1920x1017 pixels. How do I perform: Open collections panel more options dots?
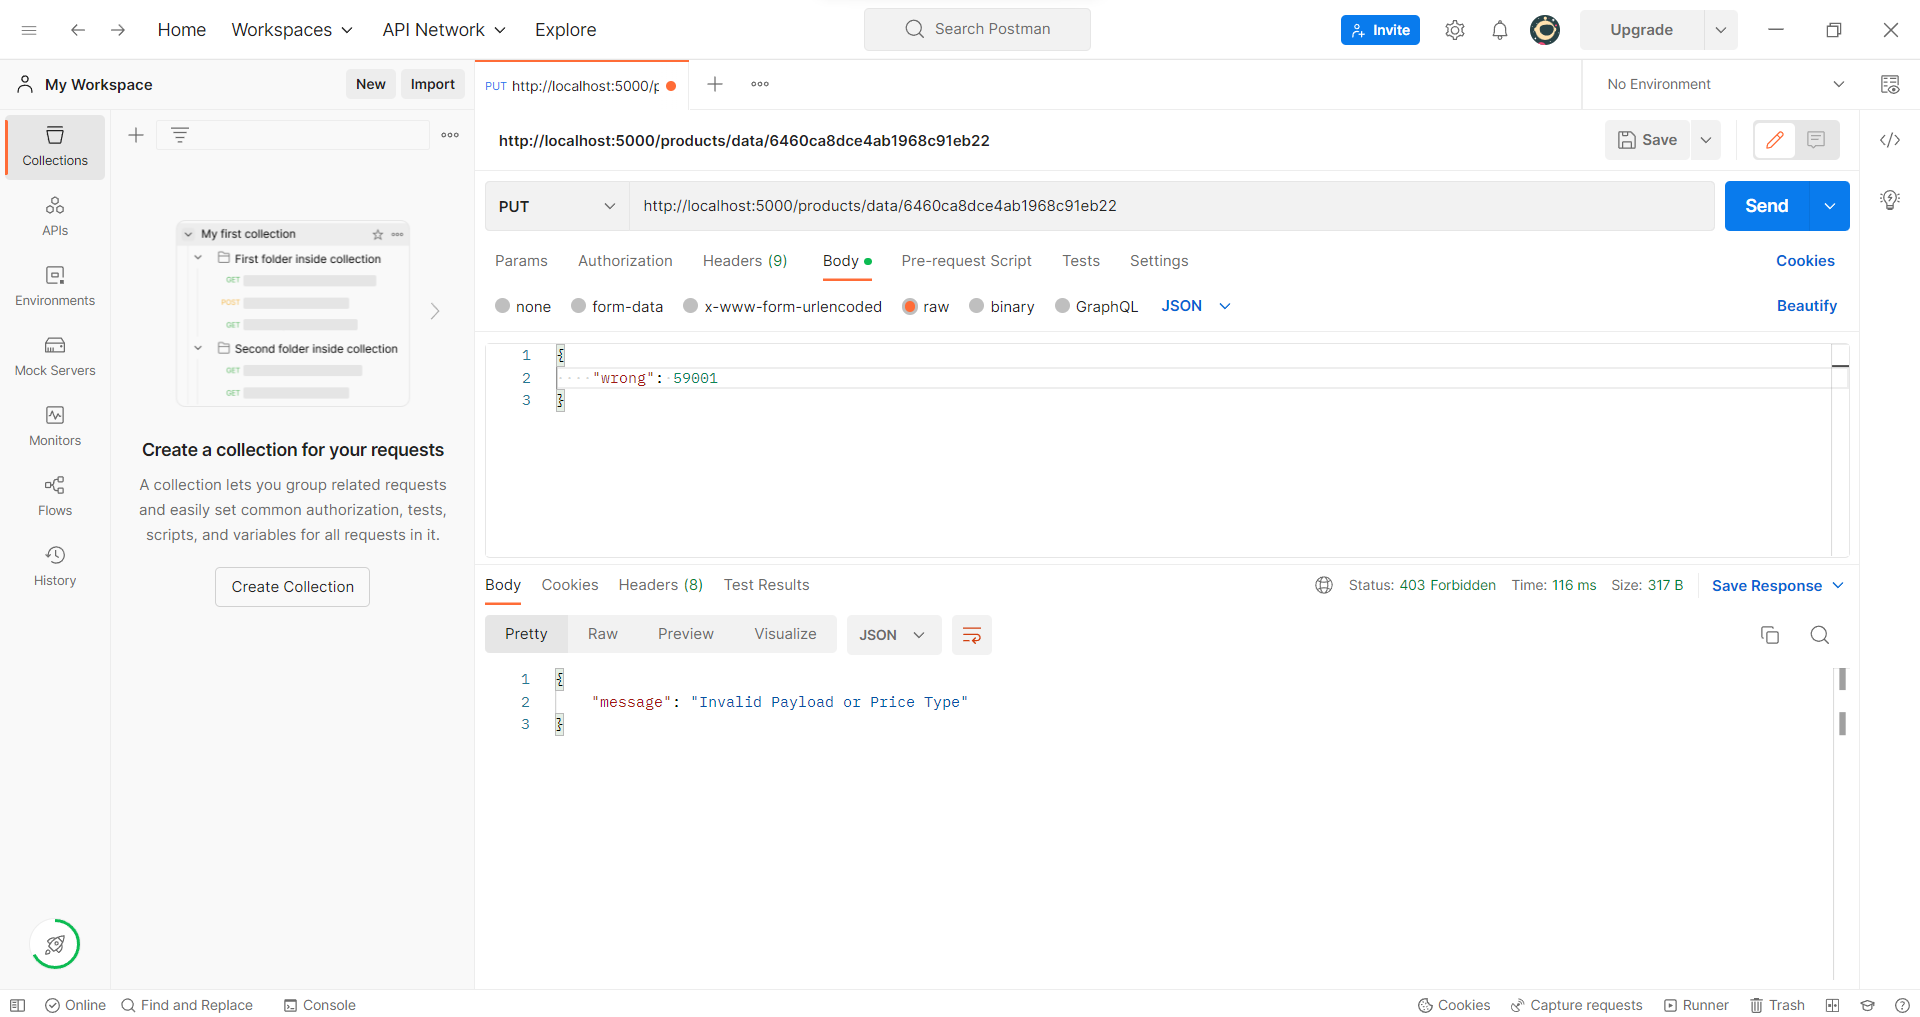pos(450,135)
